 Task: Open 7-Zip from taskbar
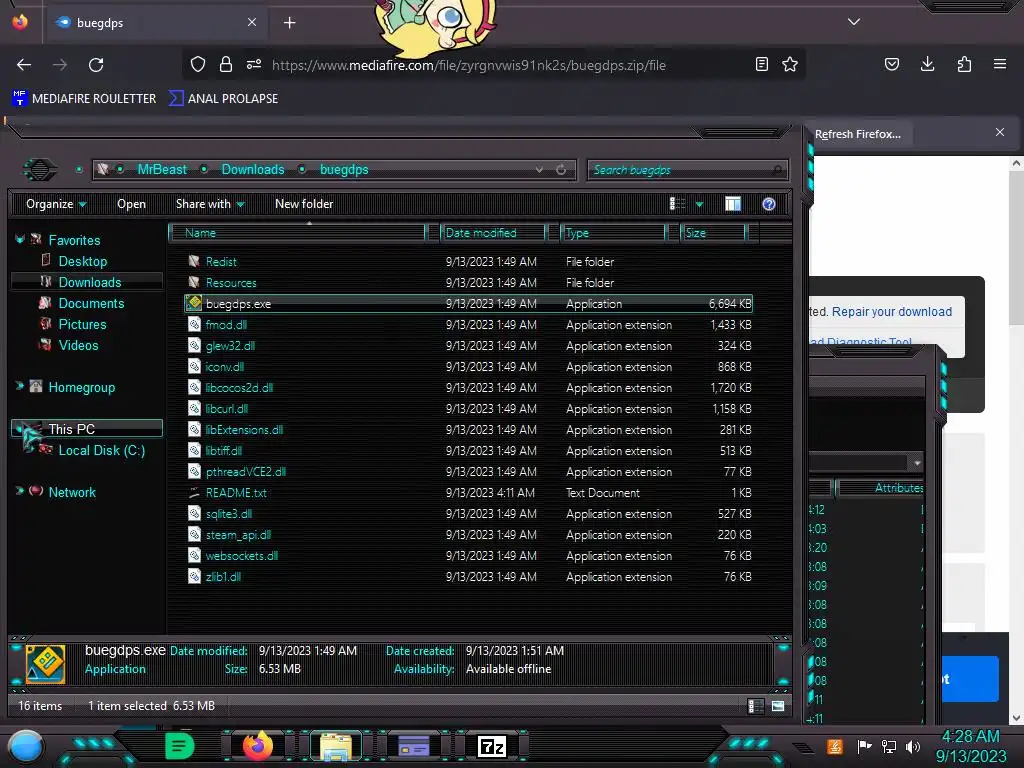[x=492, y=746]
